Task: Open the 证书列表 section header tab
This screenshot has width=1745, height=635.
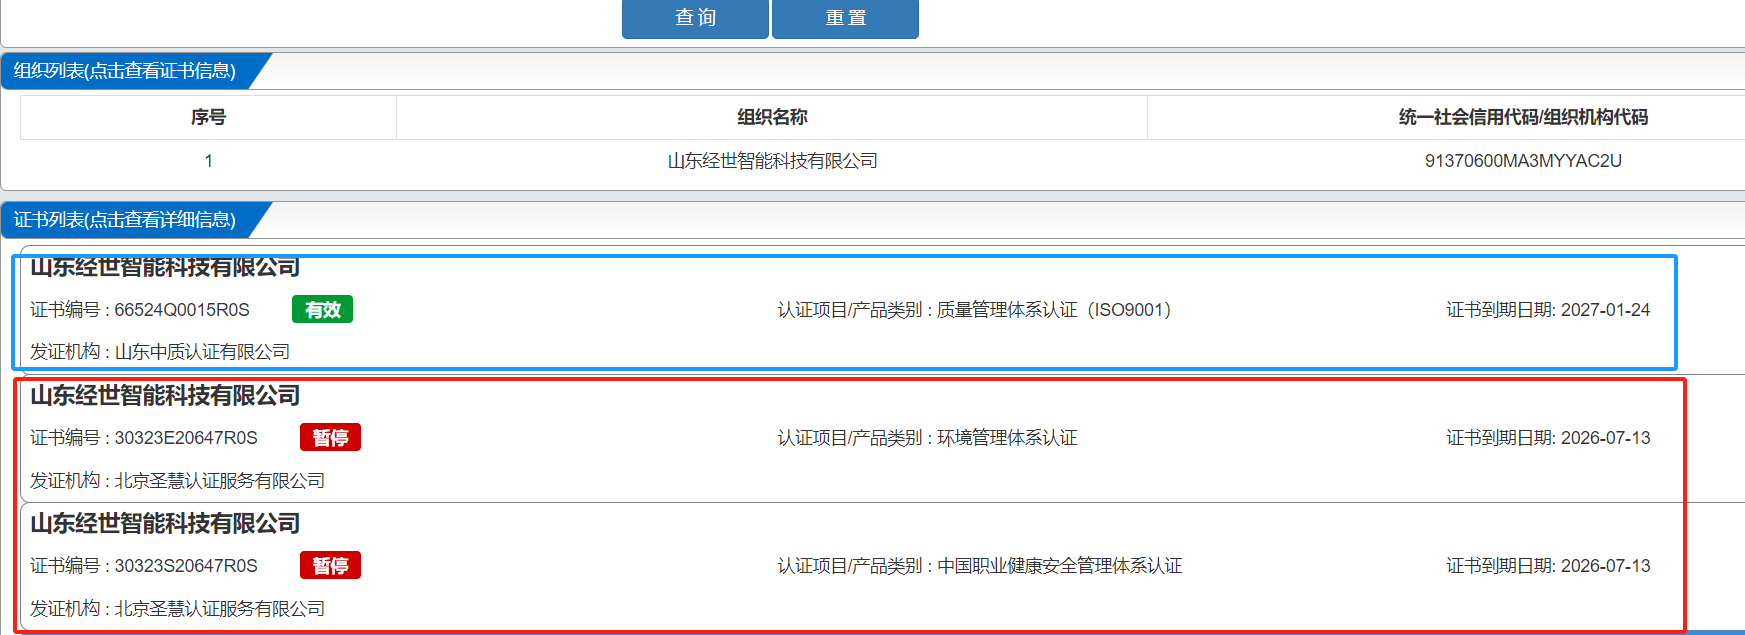Action: point(125,220)
